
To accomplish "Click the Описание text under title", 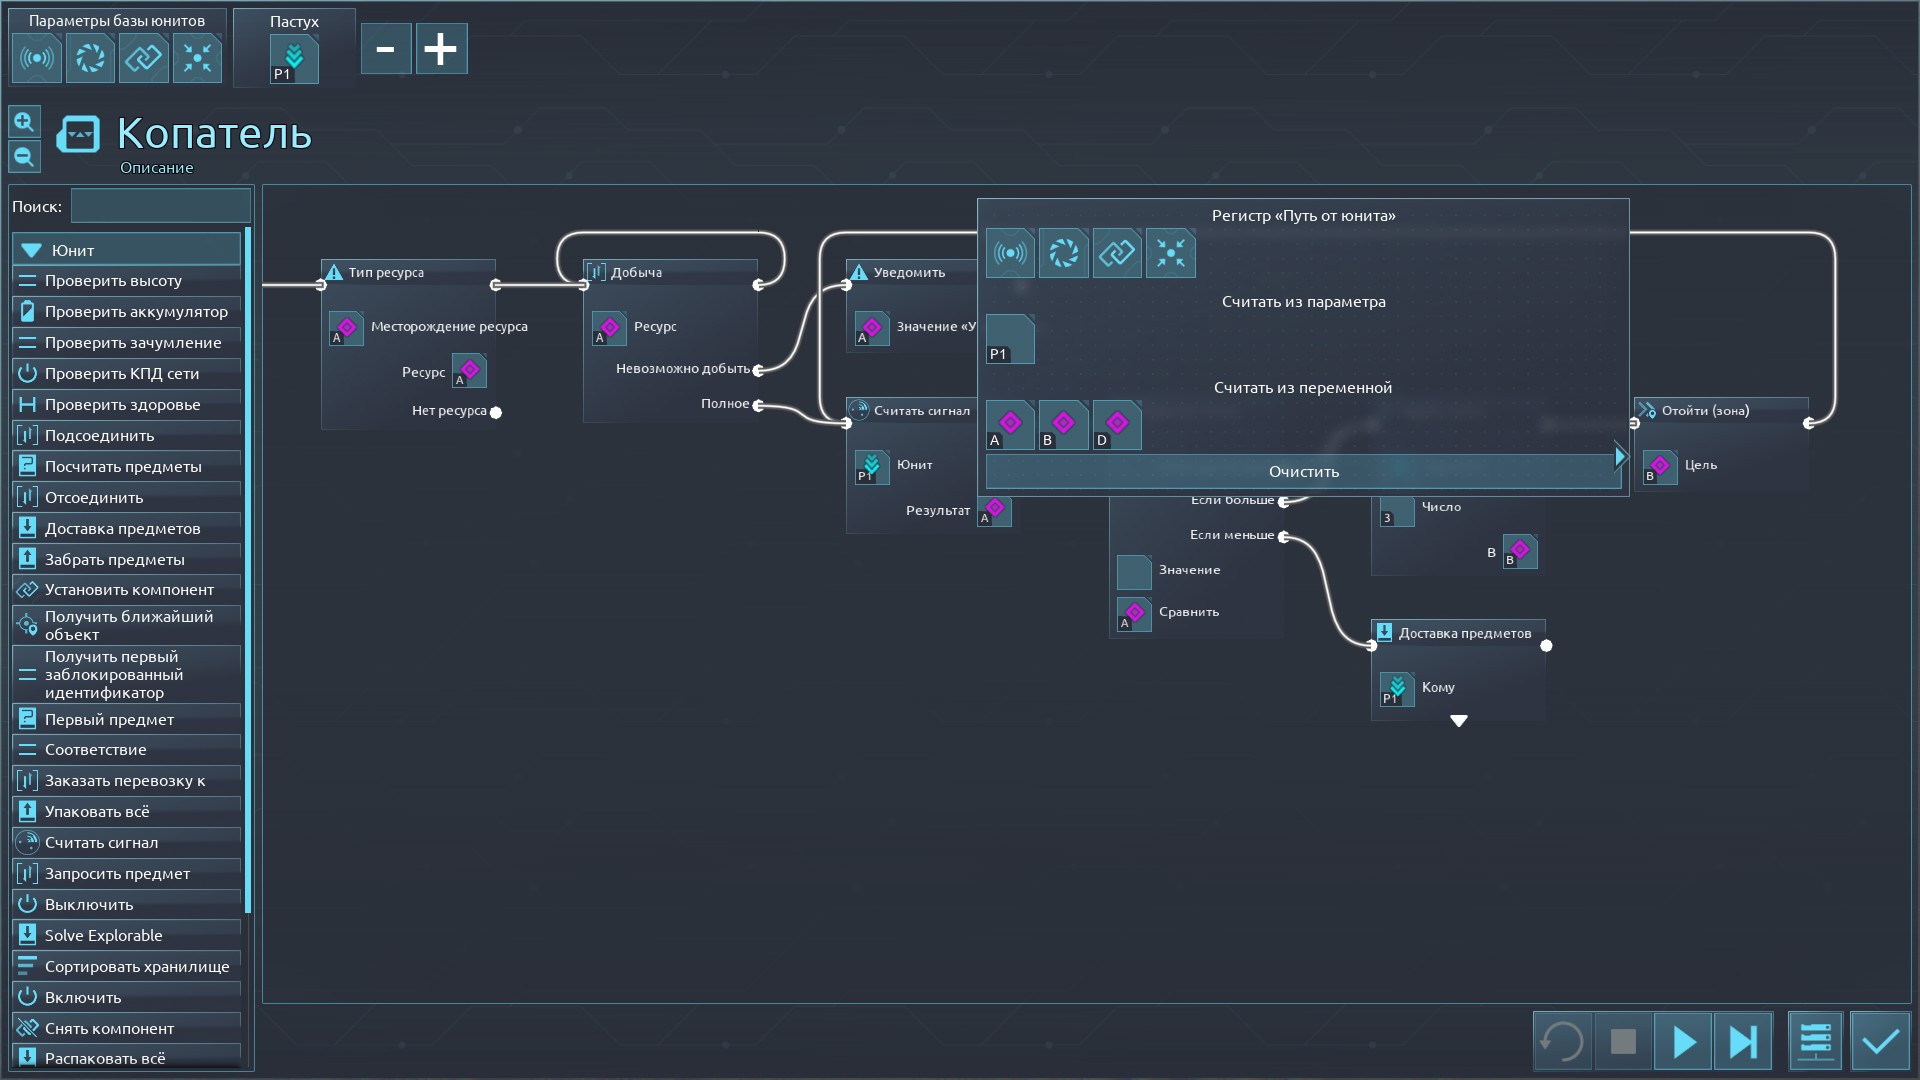I will click(157, 168).
